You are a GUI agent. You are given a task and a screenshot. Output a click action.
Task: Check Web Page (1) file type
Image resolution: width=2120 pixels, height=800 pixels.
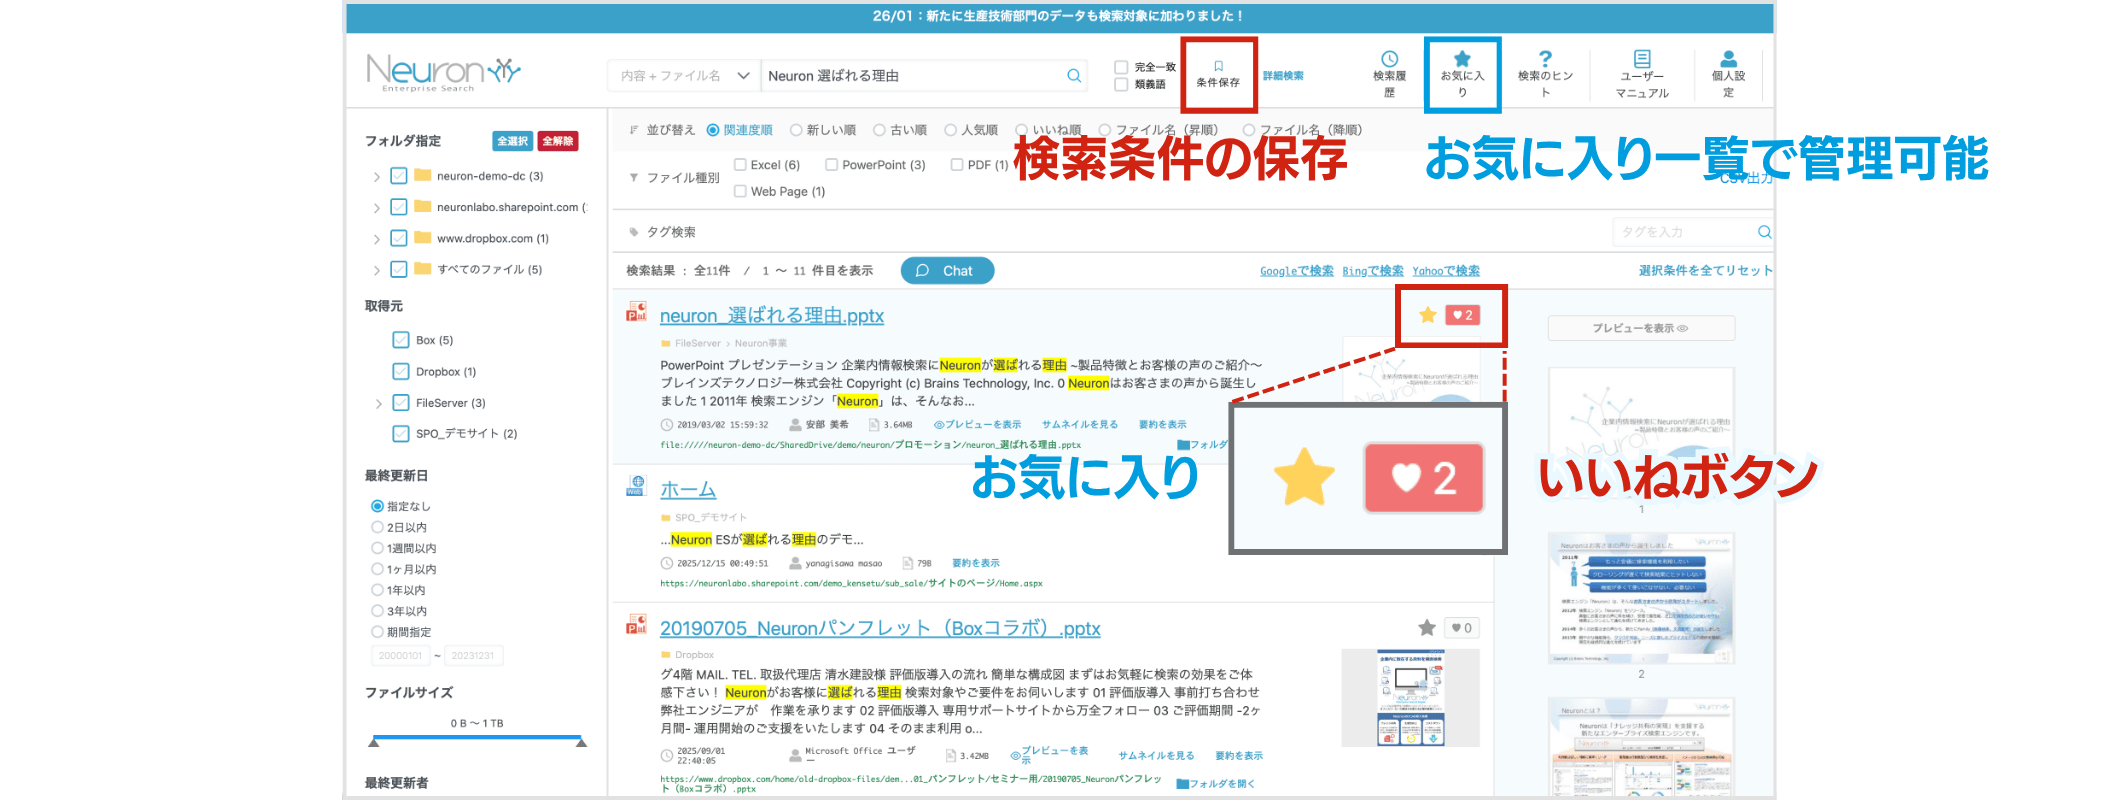click(740, 191)
